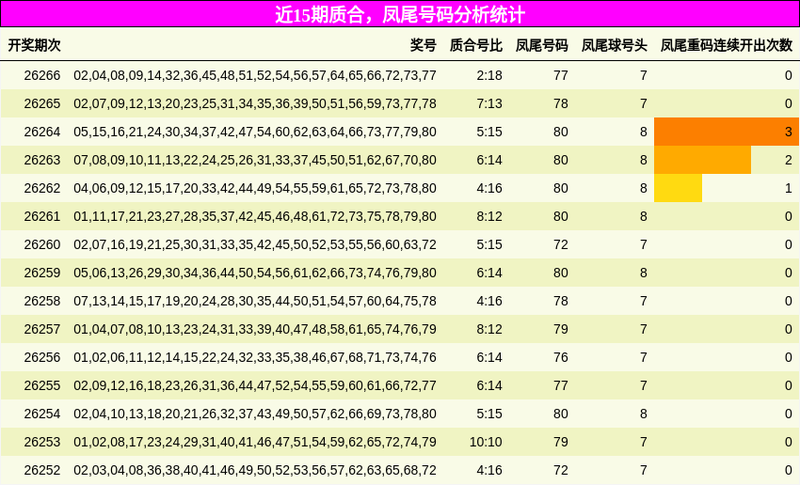Click the 2:18 ratio in row 26266
The width and height of the screenshot is (800, 485).
pos(489,75)
